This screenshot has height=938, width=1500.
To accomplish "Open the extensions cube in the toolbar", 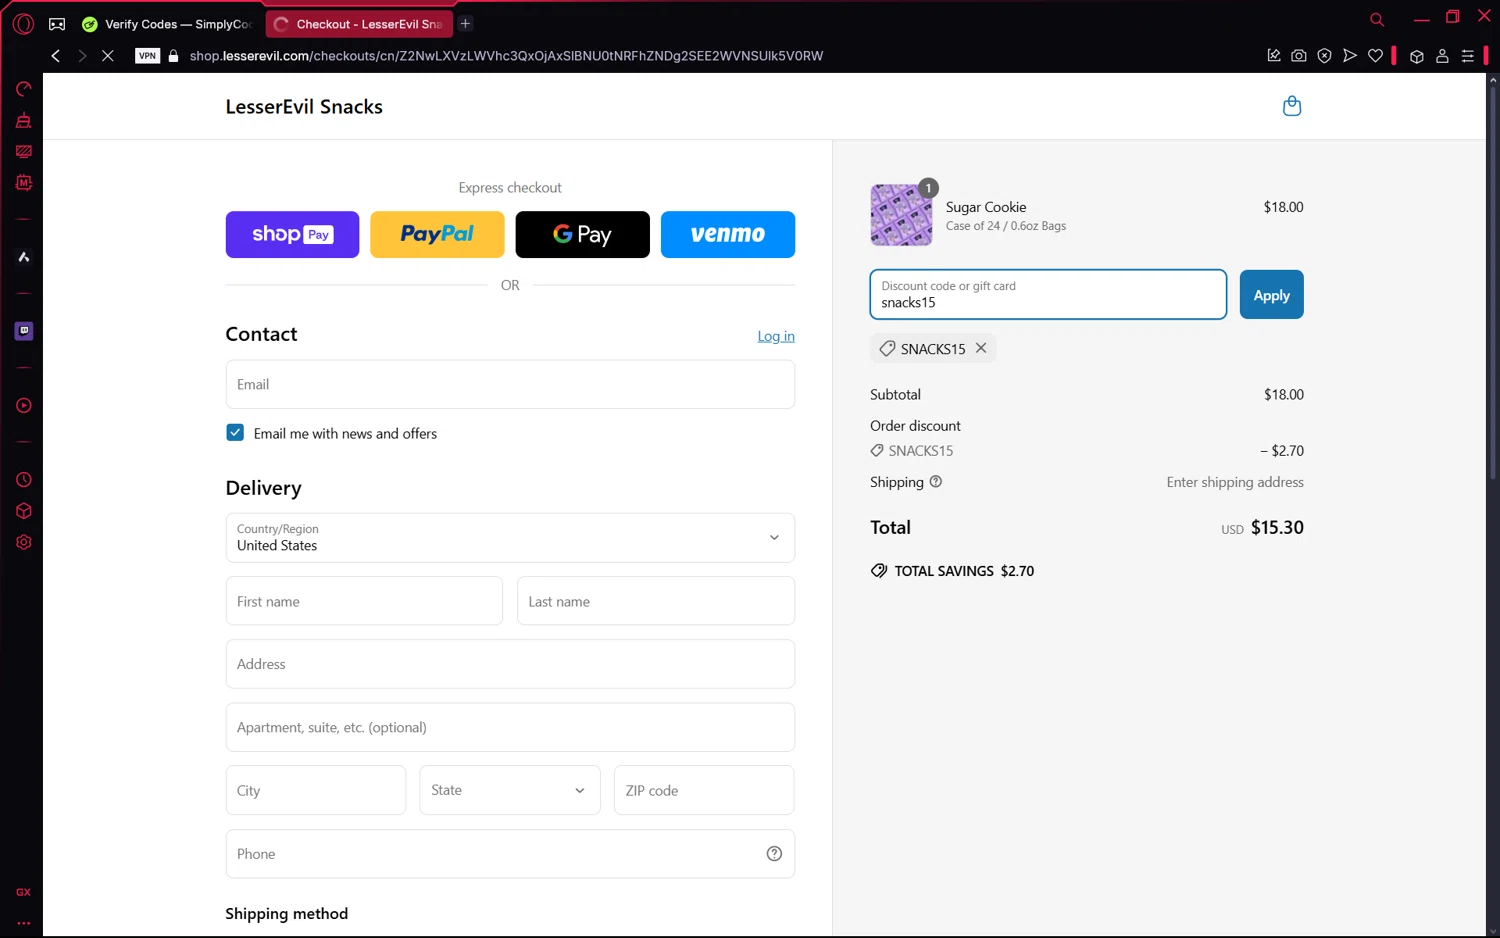I will [1417, 56].
